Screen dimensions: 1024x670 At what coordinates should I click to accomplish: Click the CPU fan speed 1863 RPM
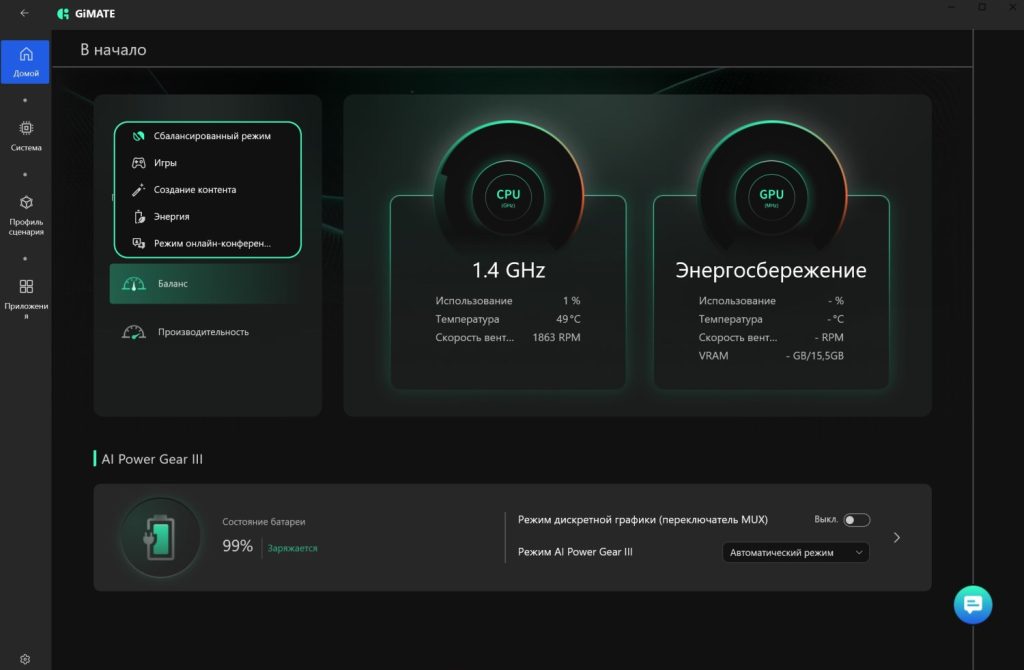(x=556, y=337)
